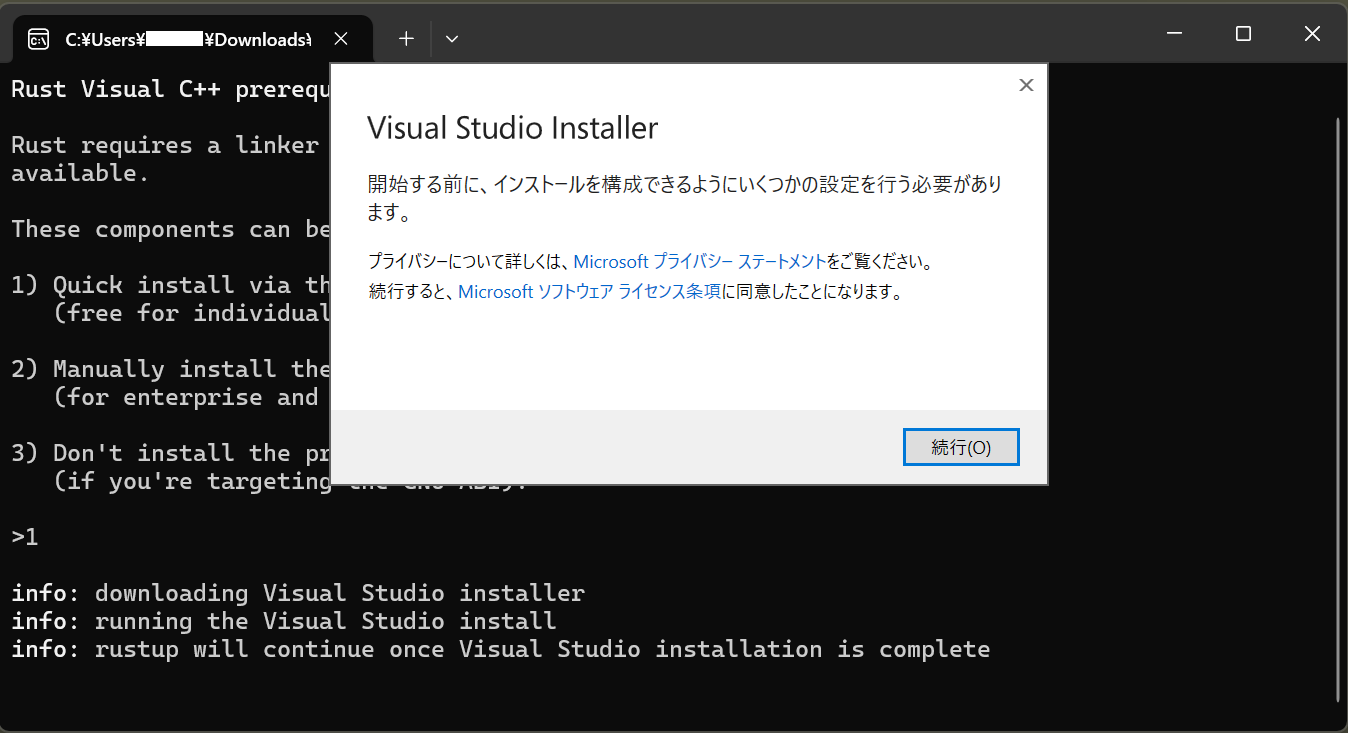Close the terminal window
This screenshot has width=1348, height=733.
[1312, 34]
